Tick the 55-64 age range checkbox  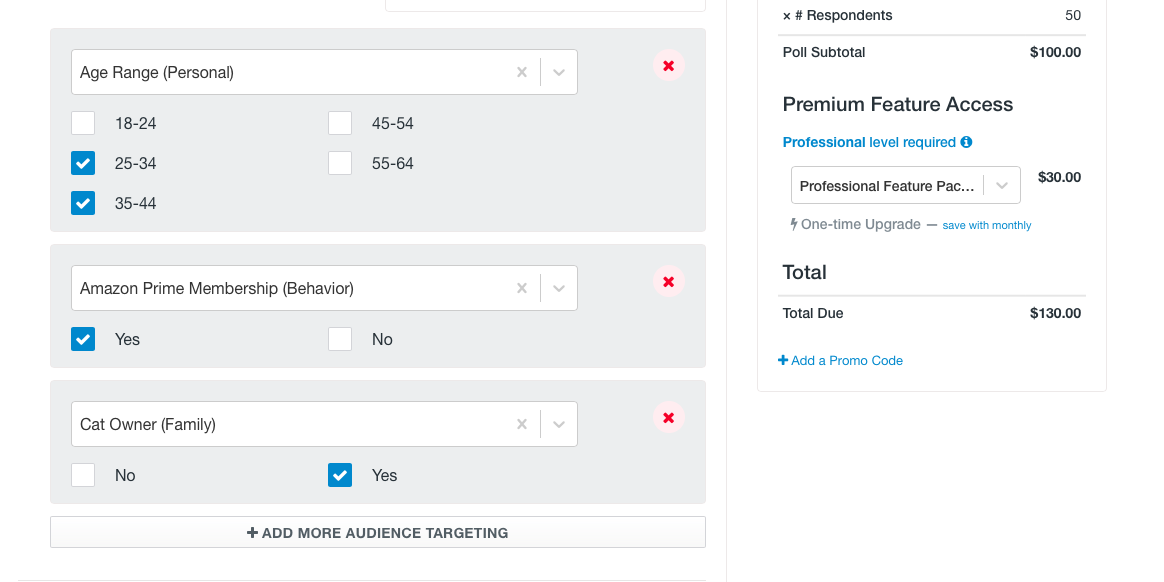tap(340, 163)
